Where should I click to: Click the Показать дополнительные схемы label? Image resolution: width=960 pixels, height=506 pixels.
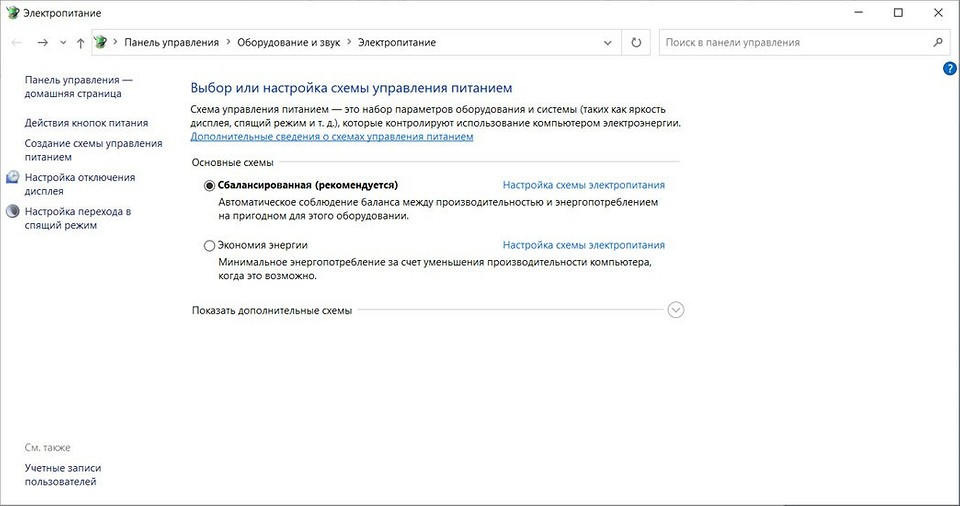click(272, 311)
